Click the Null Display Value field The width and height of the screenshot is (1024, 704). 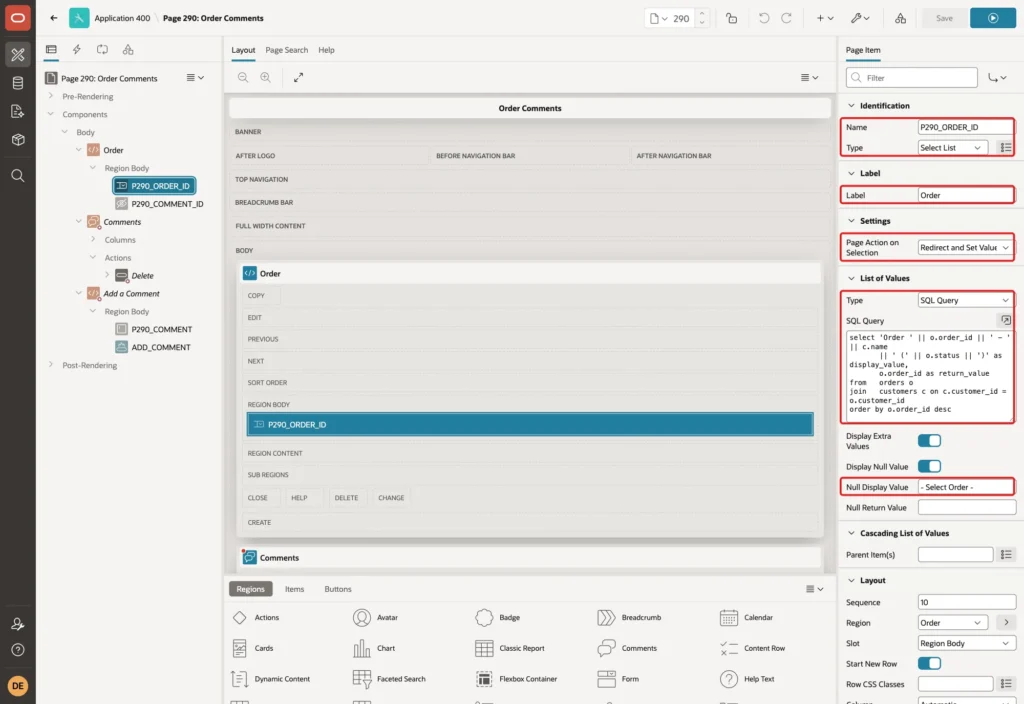(966, 487)
